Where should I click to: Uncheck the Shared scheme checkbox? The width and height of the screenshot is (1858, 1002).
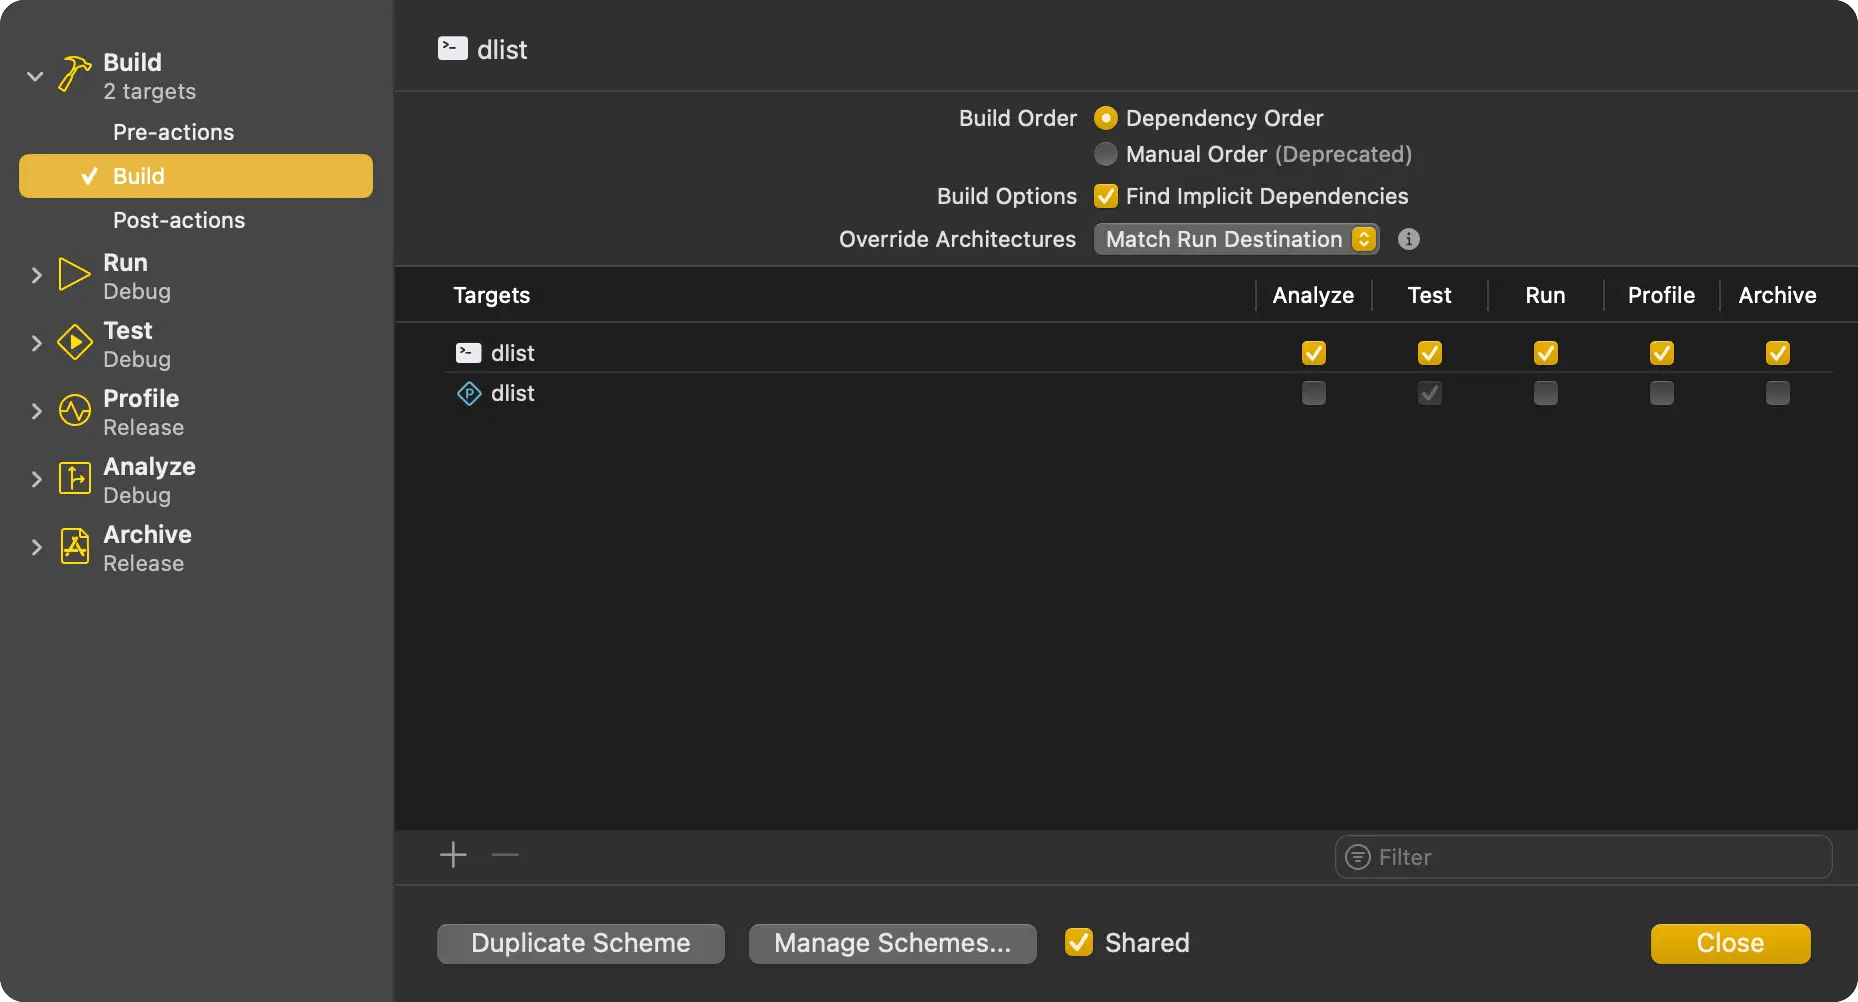pos(1078,942)
